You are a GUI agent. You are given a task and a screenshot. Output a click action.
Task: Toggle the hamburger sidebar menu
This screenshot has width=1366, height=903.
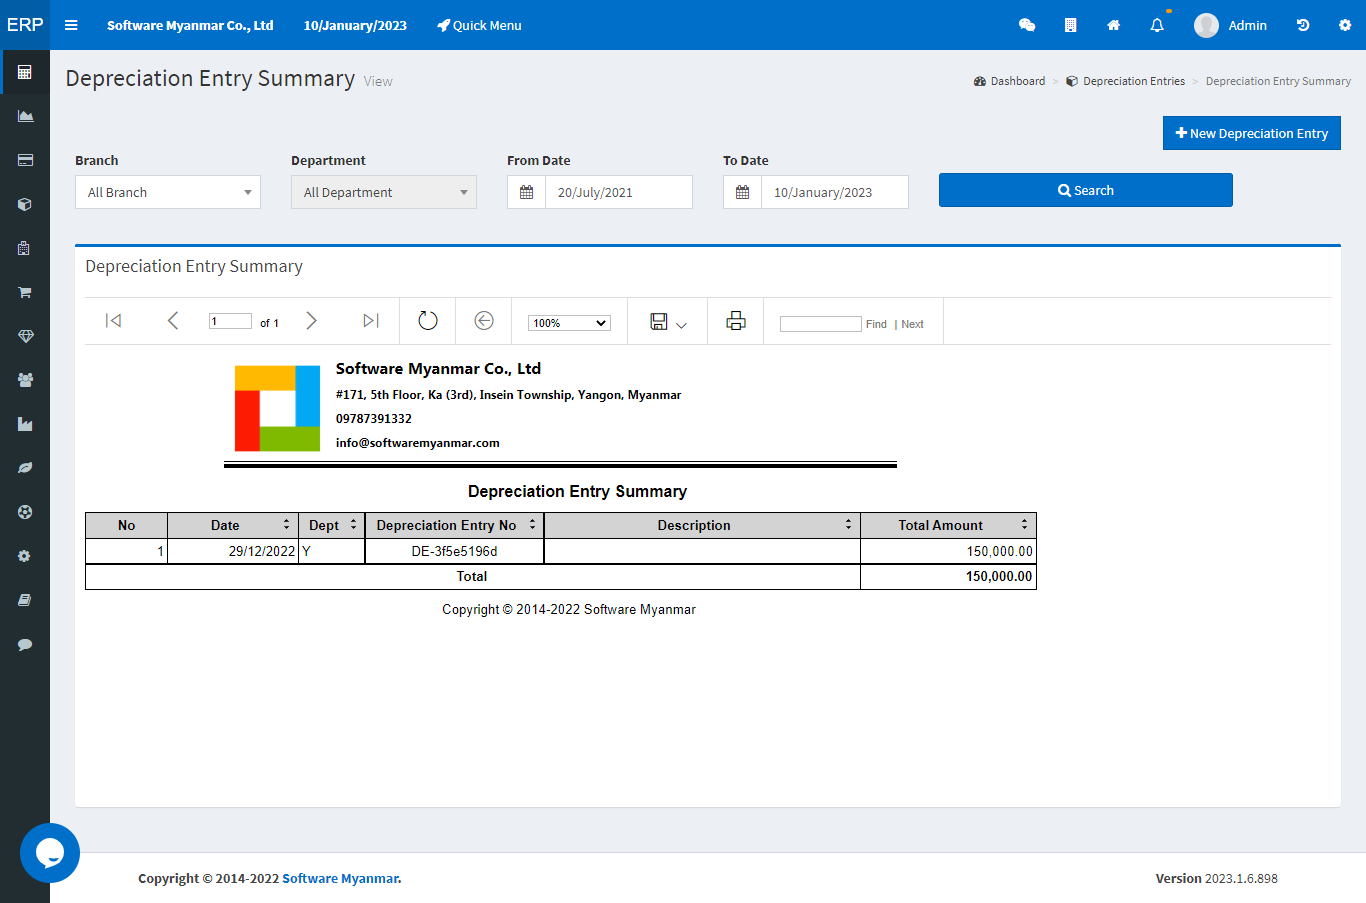(71, 25)
